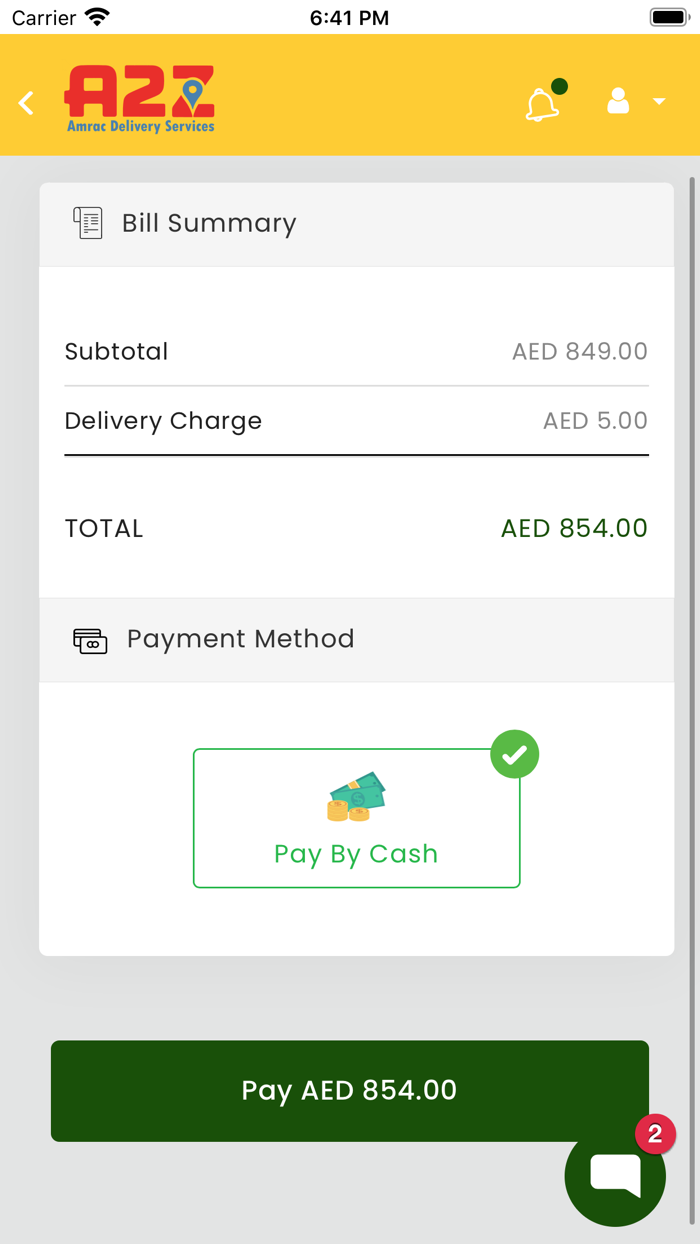Click the Payment Method card icon
The image size is (700, 1244).
pyautogui.click(x=90, y=640)
